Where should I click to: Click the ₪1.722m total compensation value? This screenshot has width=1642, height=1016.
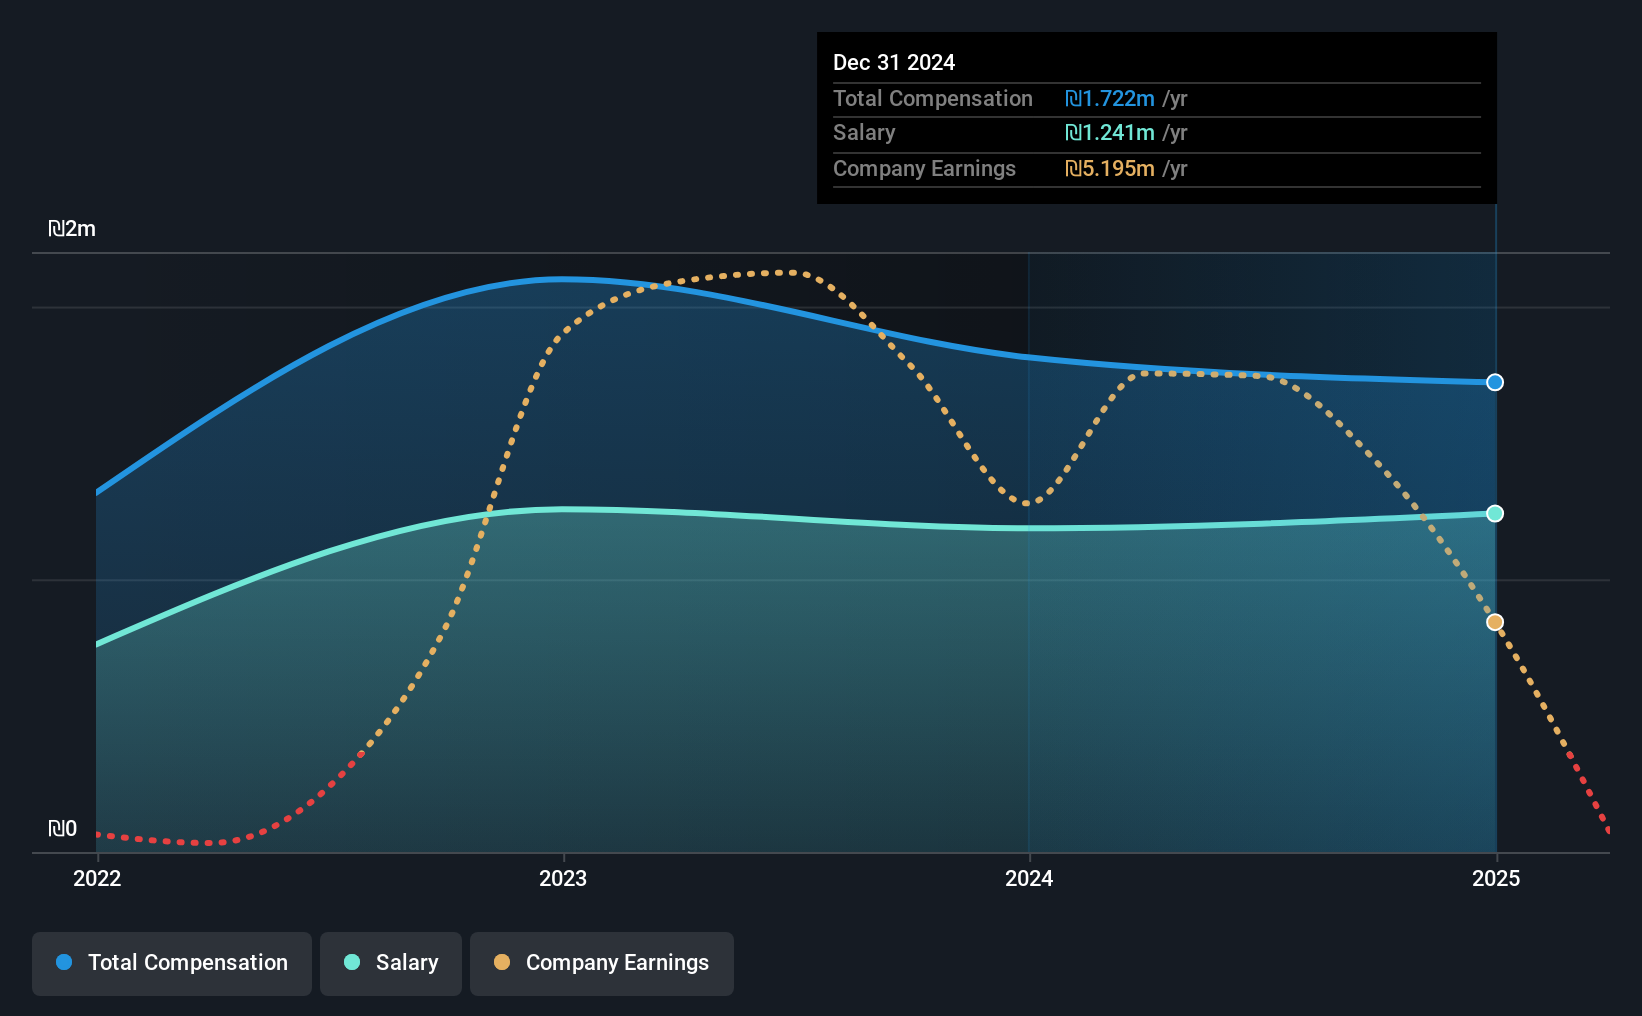1110,98
